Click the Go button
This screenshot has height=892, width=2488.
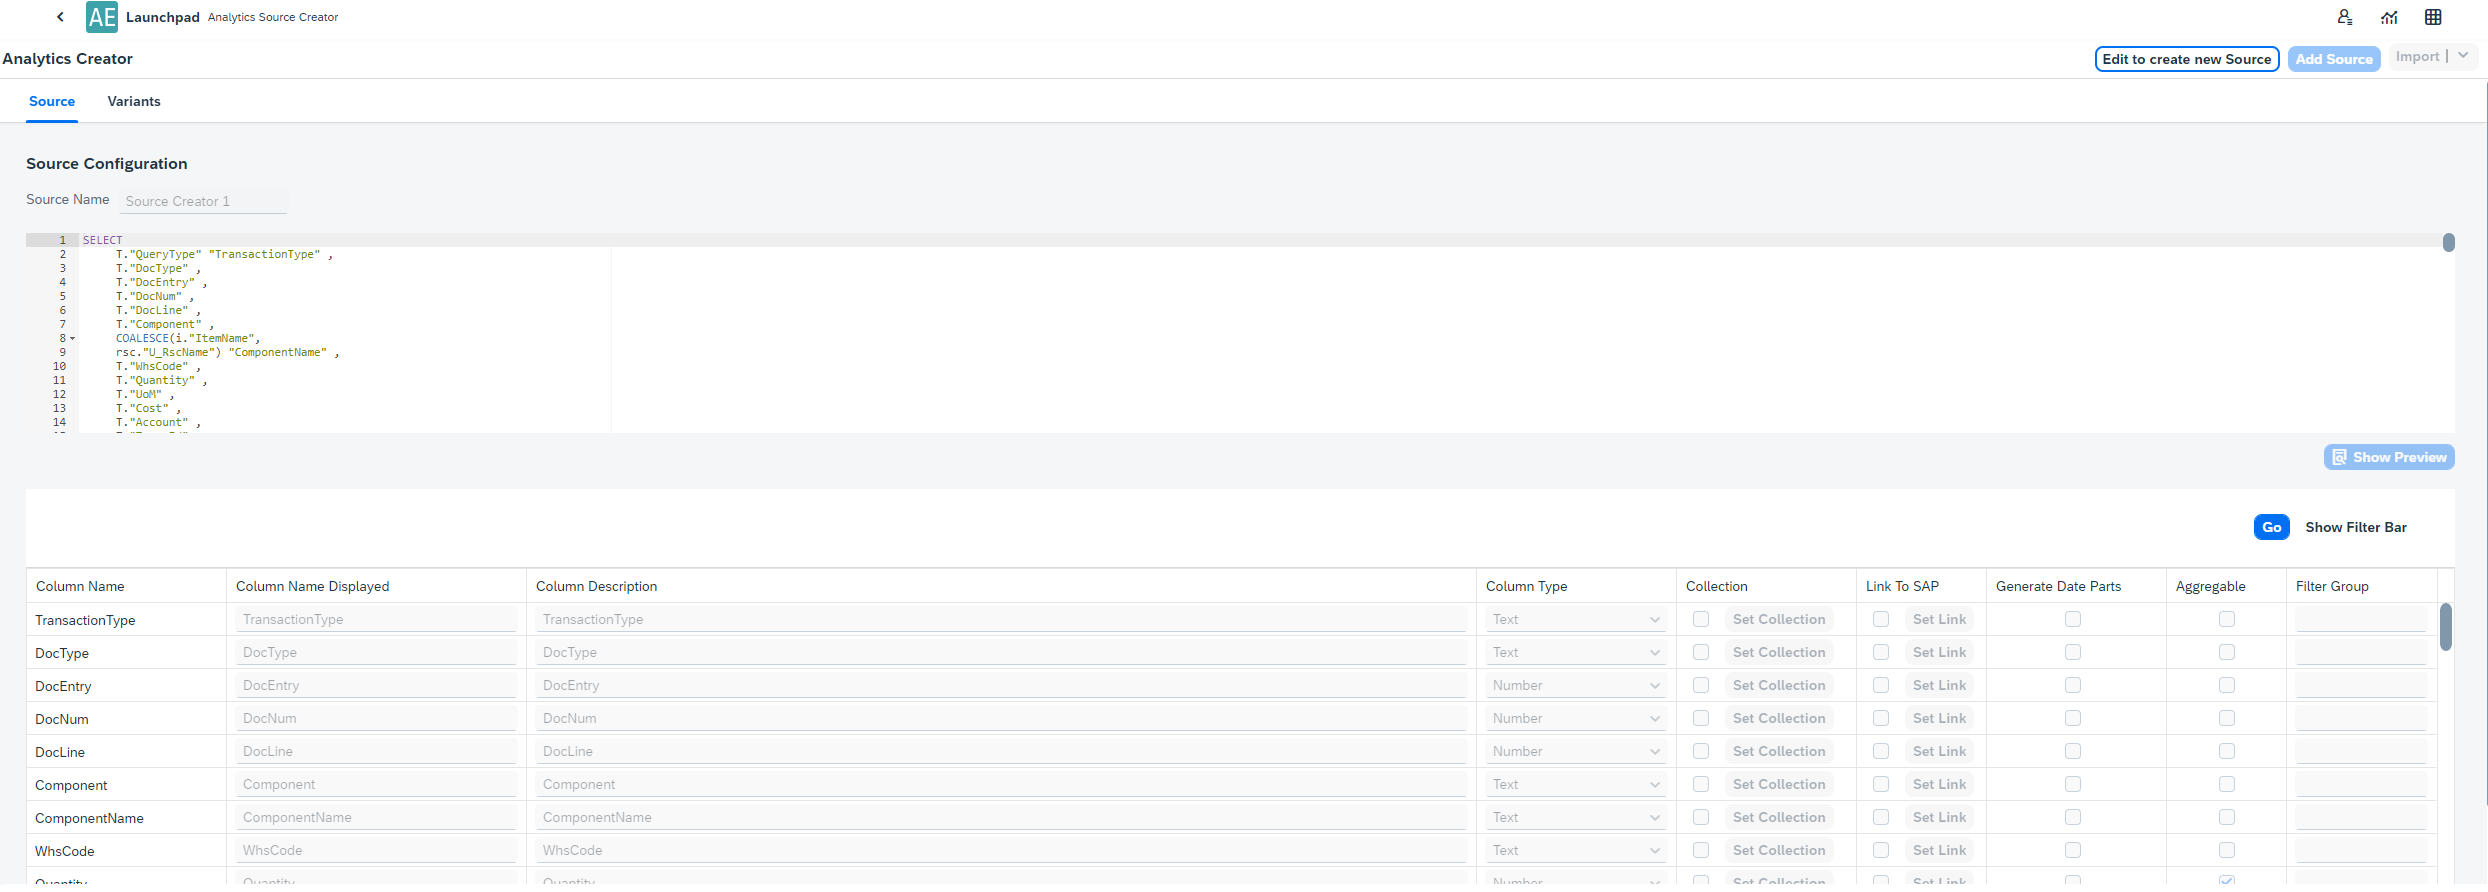point(2272,527)
